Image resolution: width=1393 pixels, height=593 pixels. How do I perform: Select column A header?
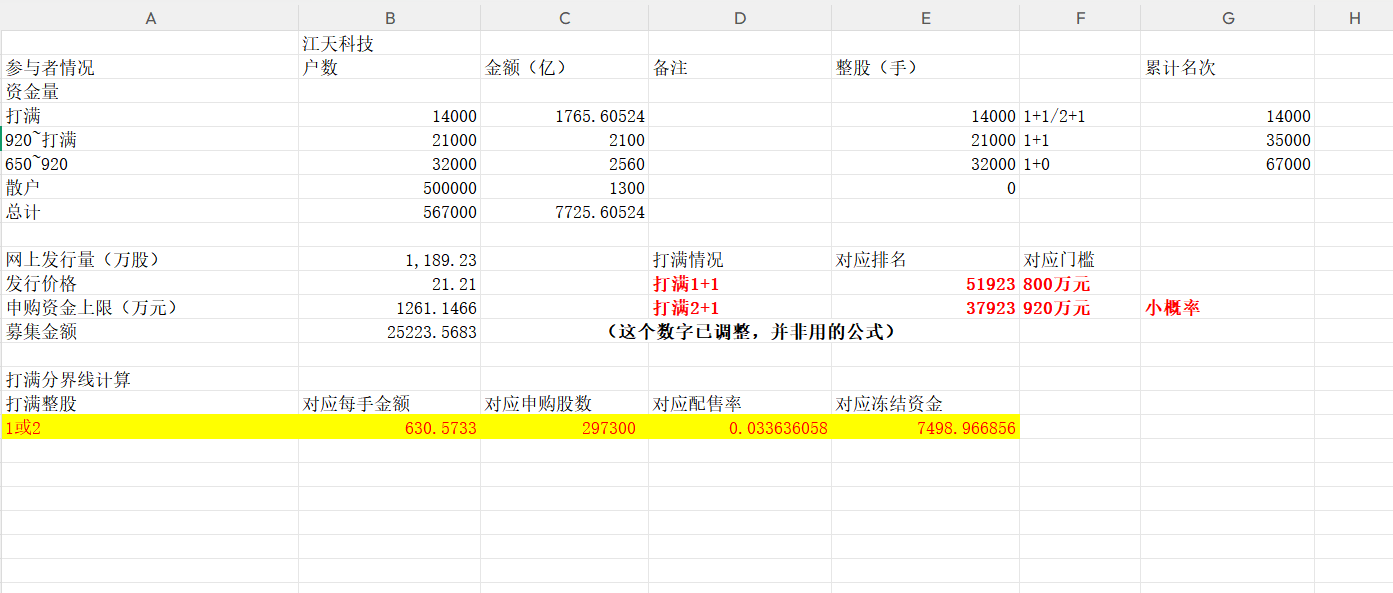(150, 18)
